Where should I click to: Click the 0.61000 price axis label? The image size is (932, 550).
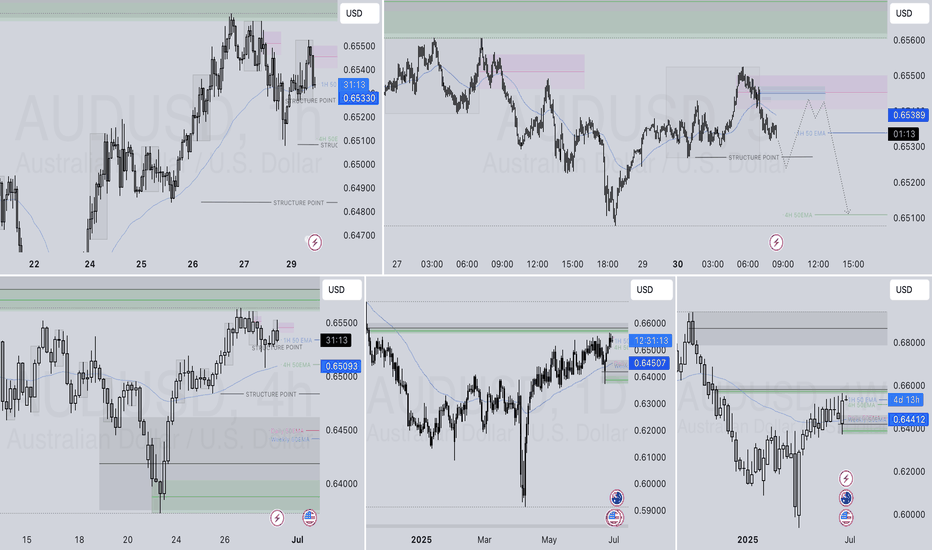pyautogui.click(x=650, y=457)
